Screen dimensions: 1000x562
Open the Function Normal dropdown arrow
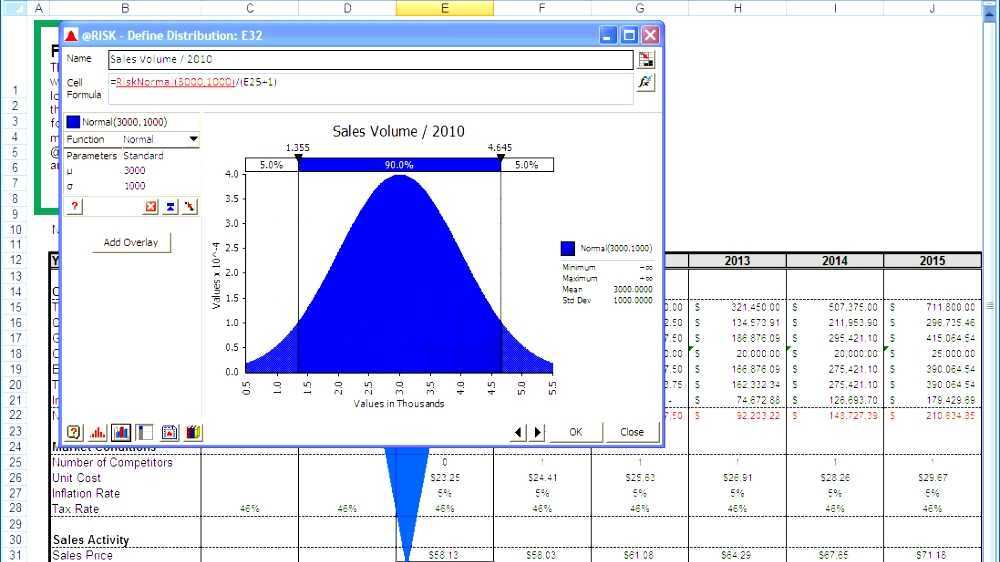[x=193, y=139]
